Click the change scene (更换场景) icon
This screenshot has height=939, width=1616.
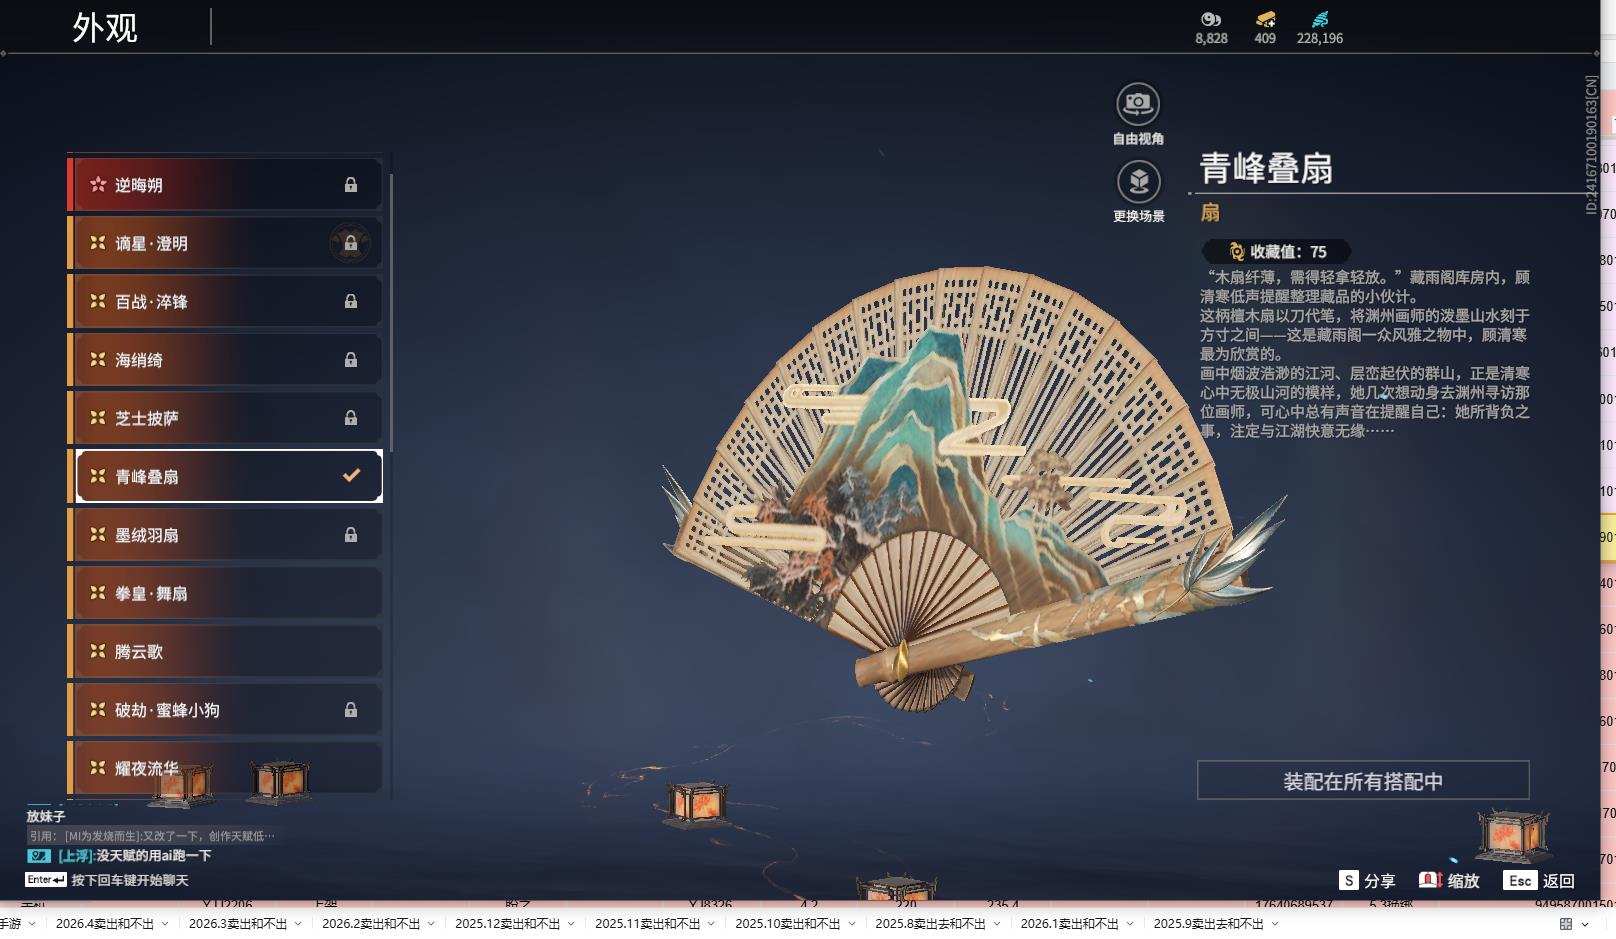(x=1137, y=183)
